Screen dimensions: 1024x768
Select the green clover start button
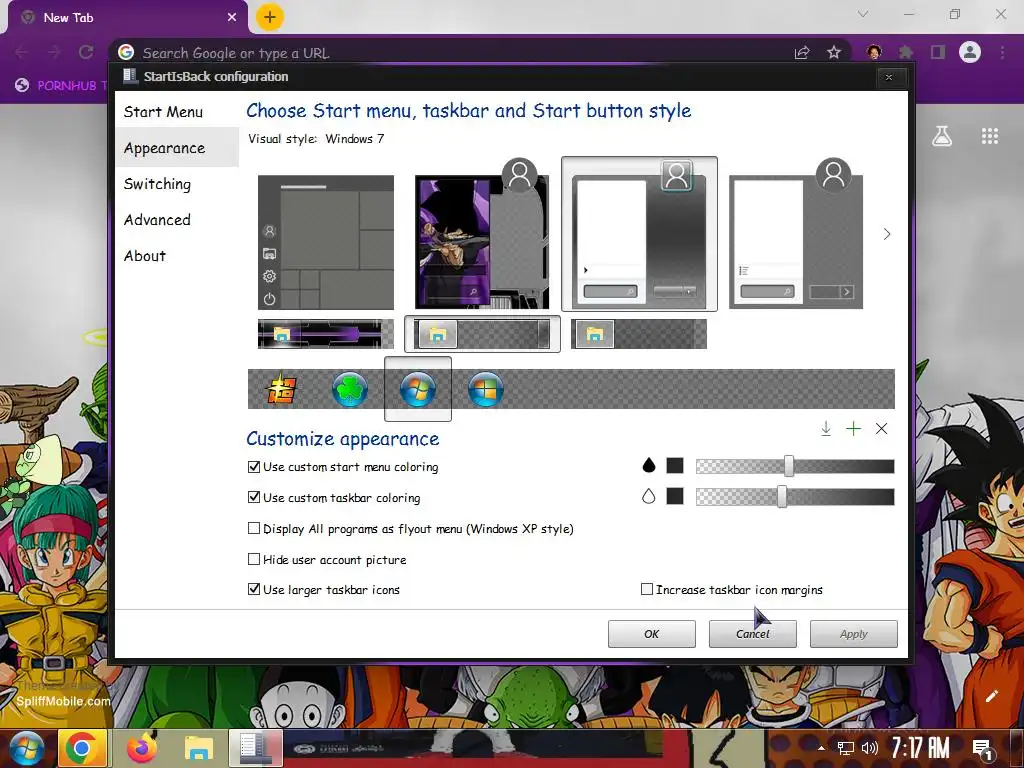349,389
